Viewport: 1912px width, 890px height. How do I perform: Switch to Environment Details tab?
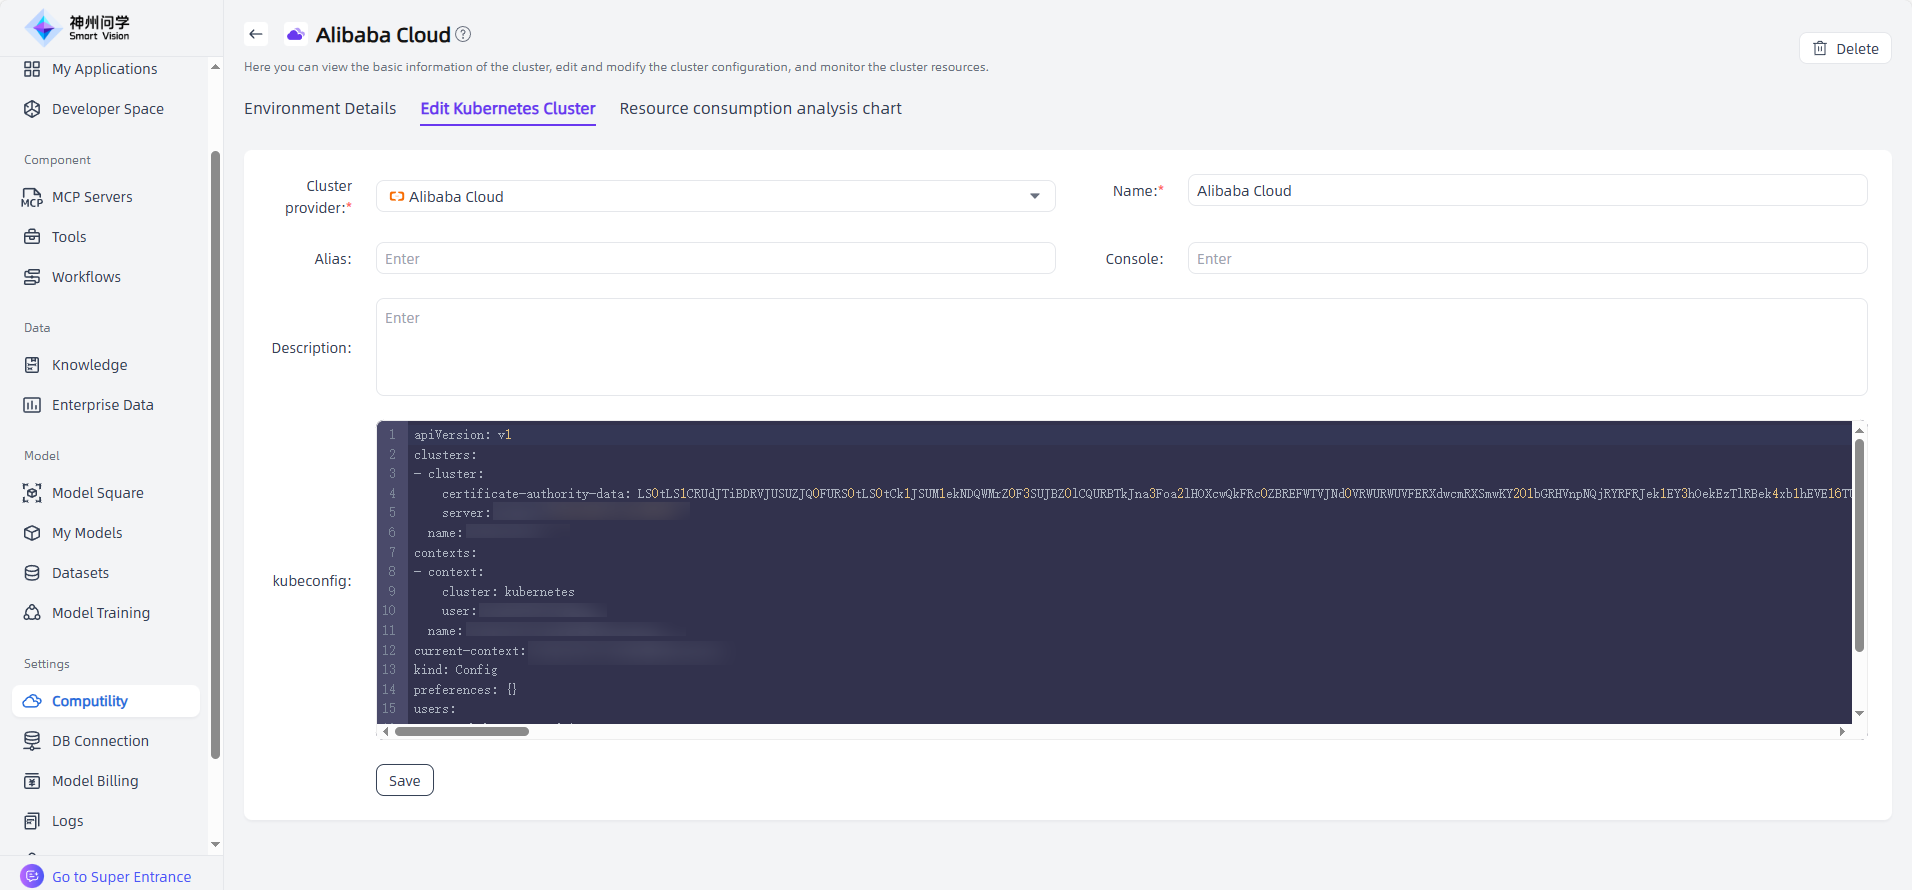click(320, 108)
